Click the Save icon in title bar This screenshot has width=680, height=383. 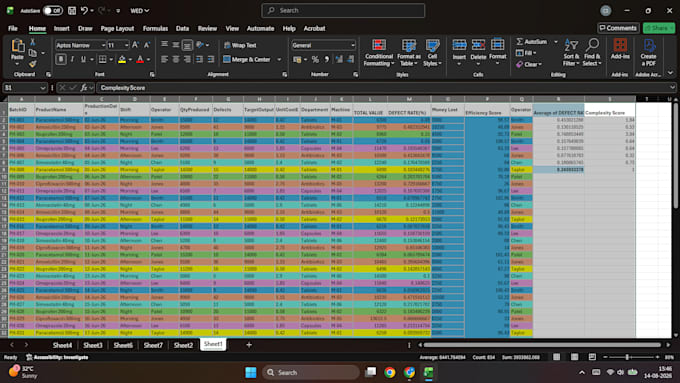tap(72, 10)
